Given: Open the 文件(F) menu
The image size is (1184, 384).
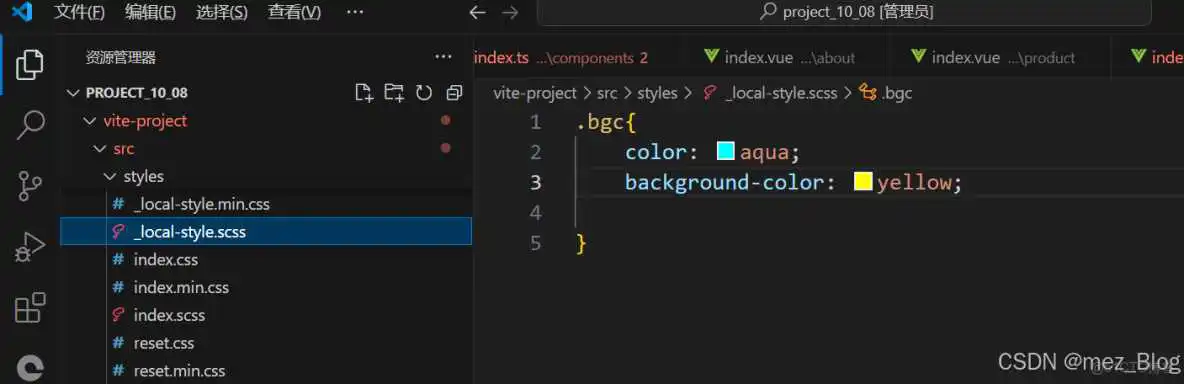Looking at the screenshot, I should [79, 13].
